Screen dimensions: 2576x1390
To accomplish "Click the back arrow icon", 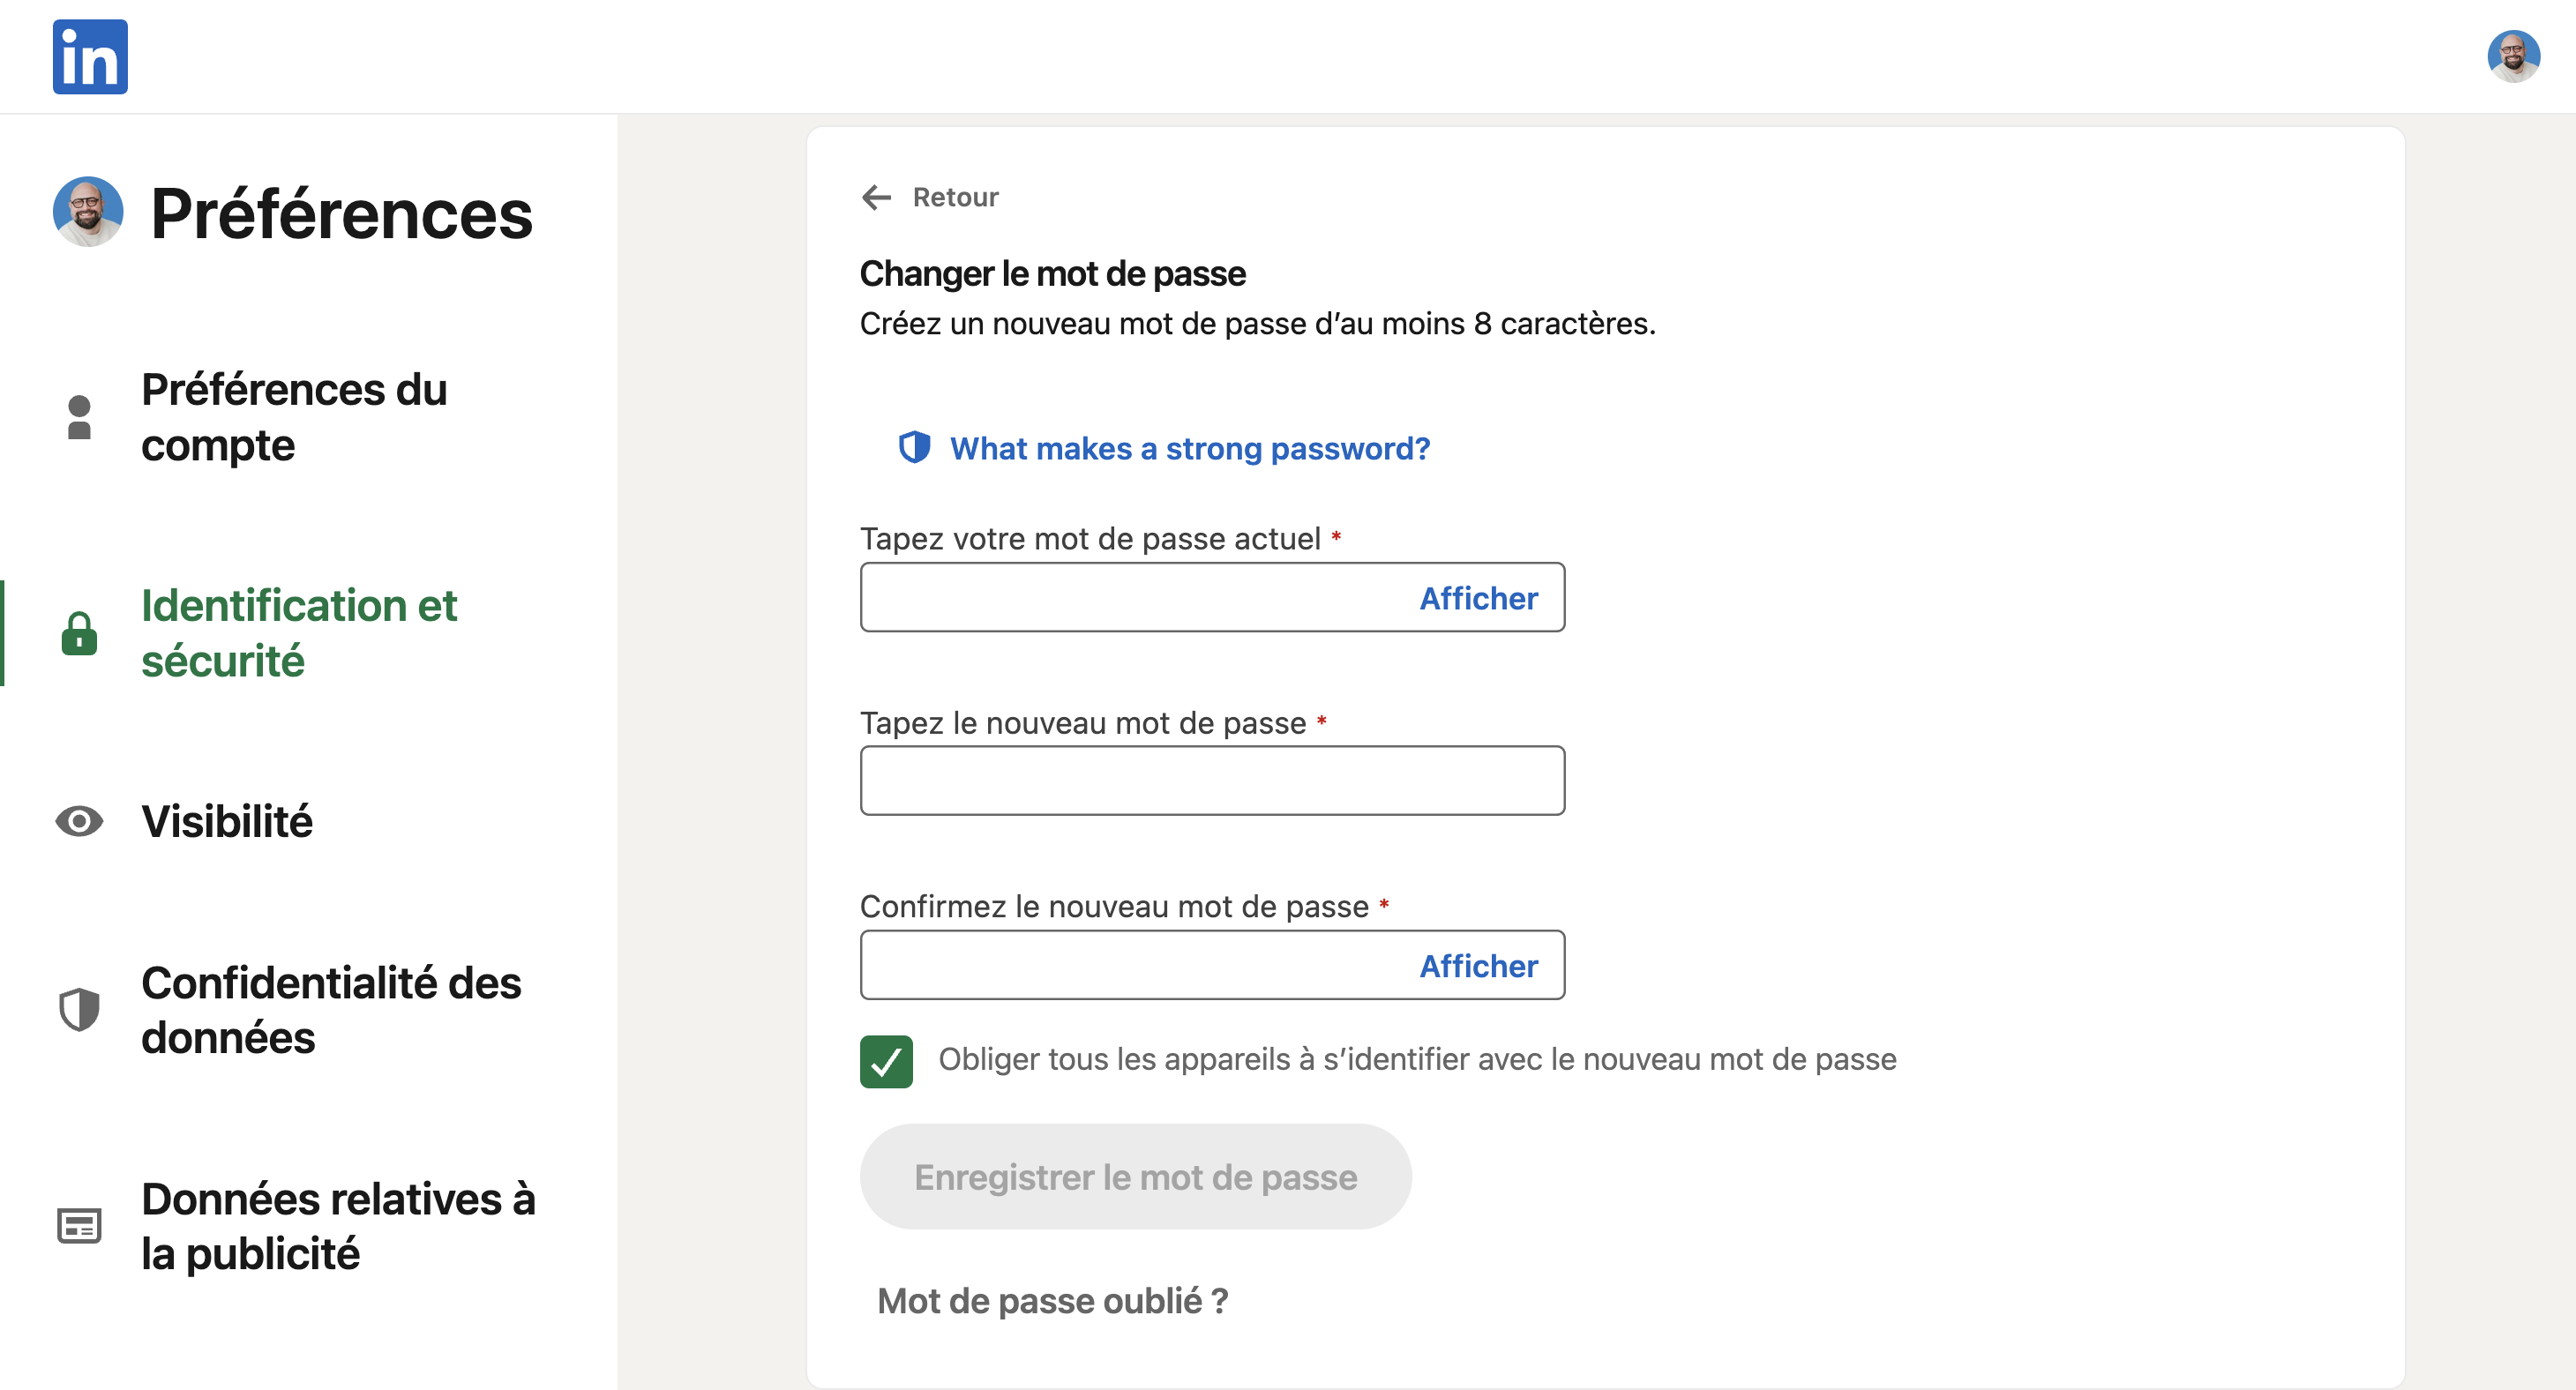I will 876,197.
